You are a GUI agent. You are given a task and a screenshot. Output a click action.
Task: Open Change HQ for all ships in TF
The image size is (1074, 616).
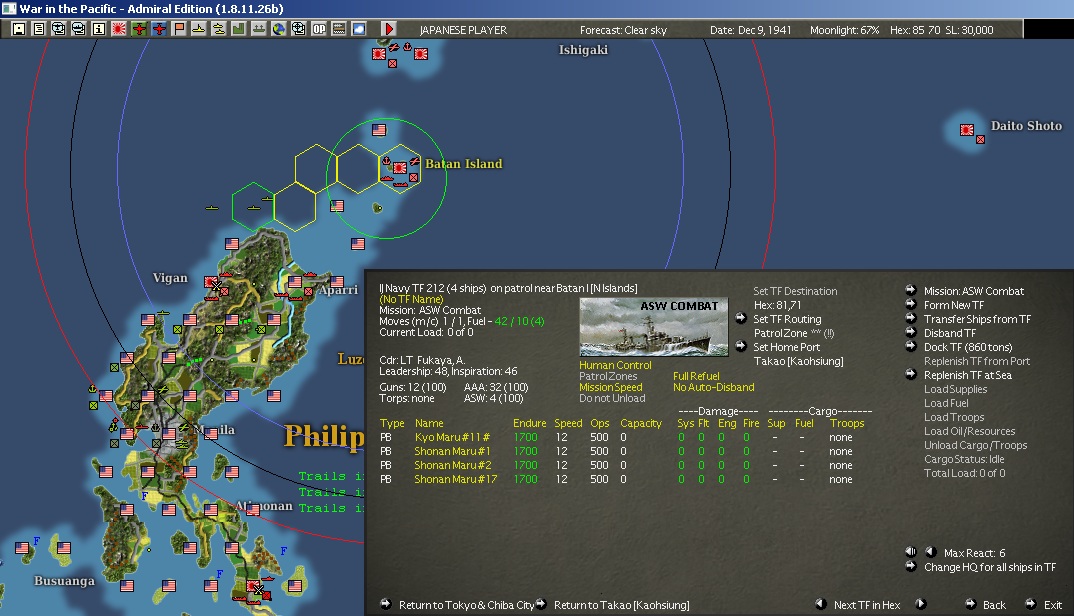[989, 567]
